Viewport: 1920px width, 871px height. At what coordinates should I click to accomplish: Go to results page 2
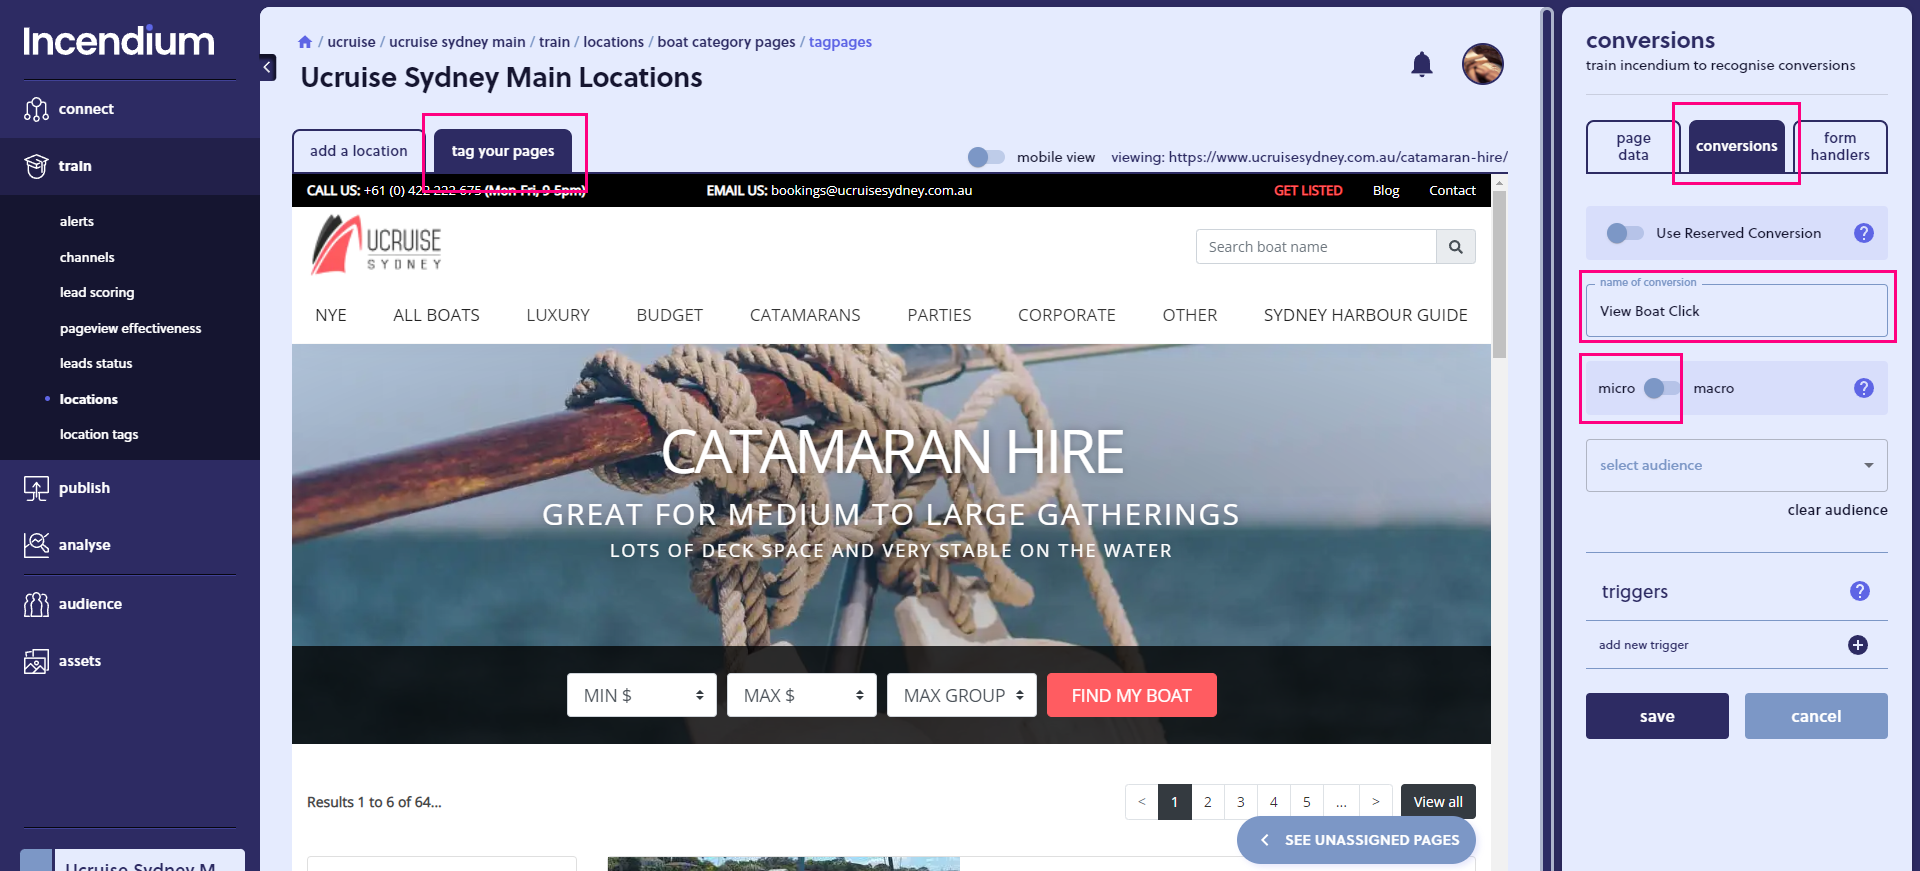click(1208, 802)
